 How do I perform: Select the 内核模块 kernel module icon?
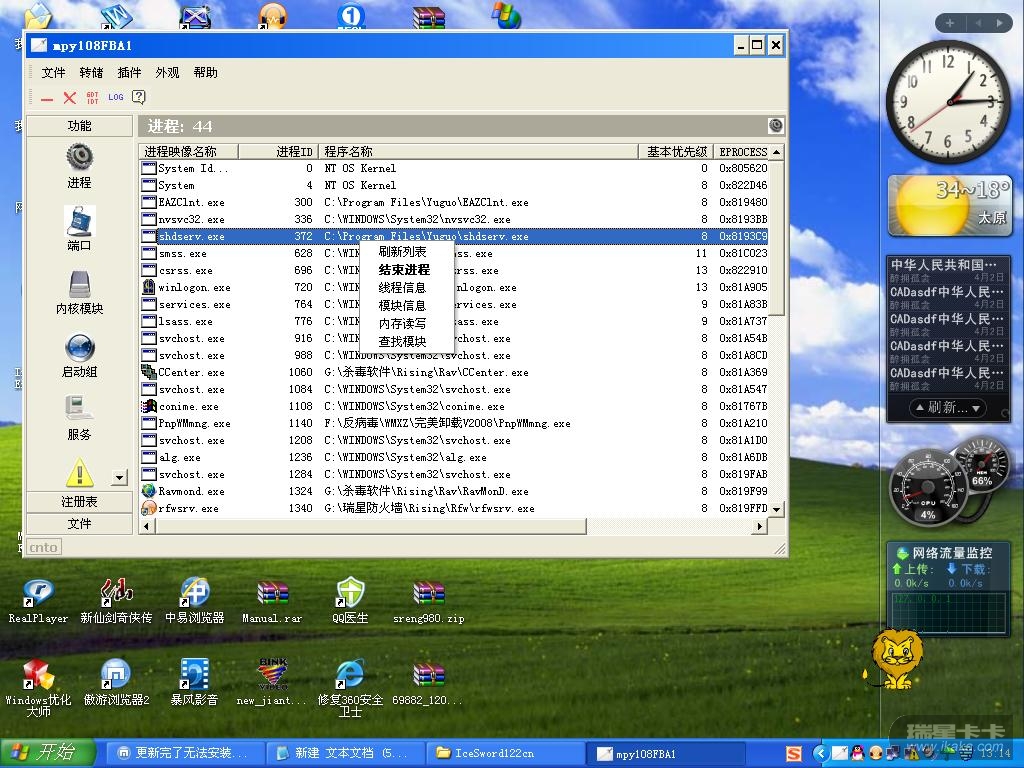[x=79, y=285]
